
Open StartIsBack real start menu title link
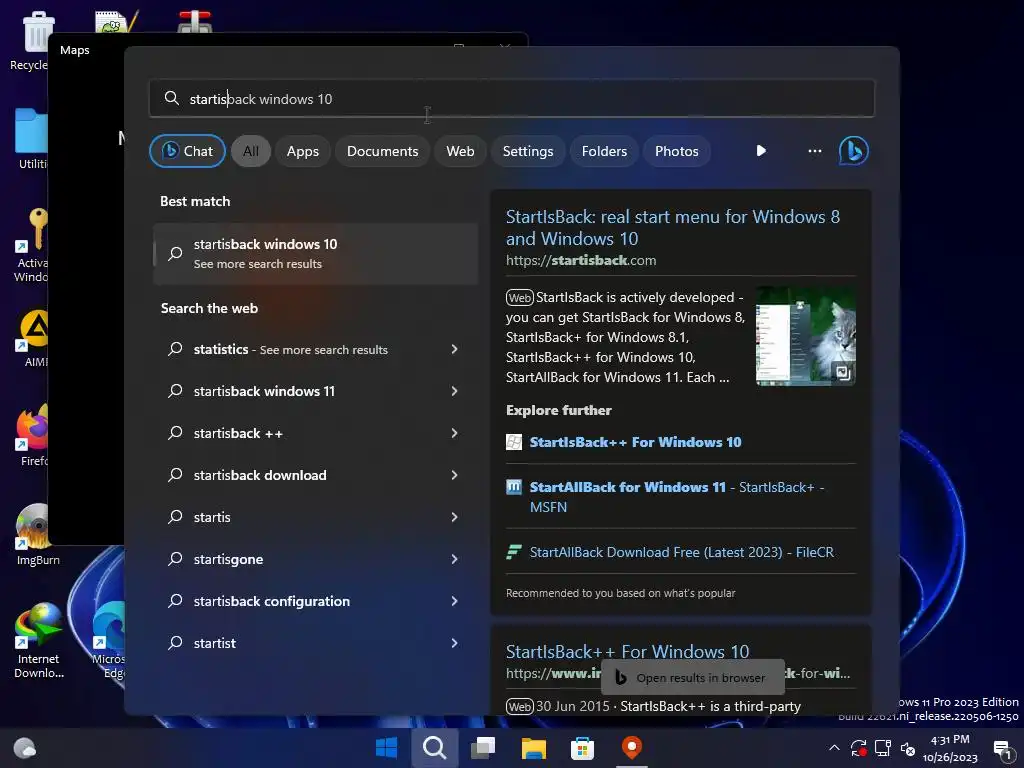pyautogui.click(x=673, y=227)
